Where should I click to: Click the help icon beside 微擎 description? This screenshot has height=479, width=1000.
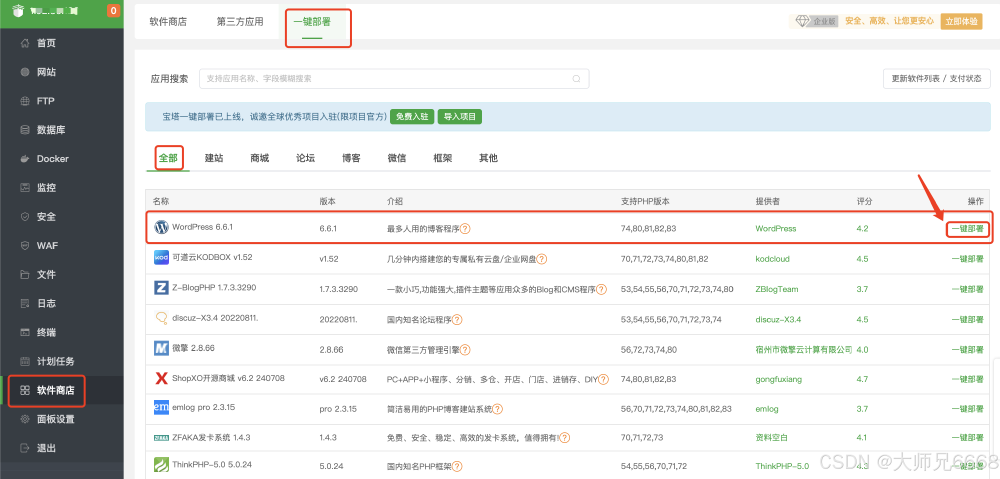click(x=466, y=350)
